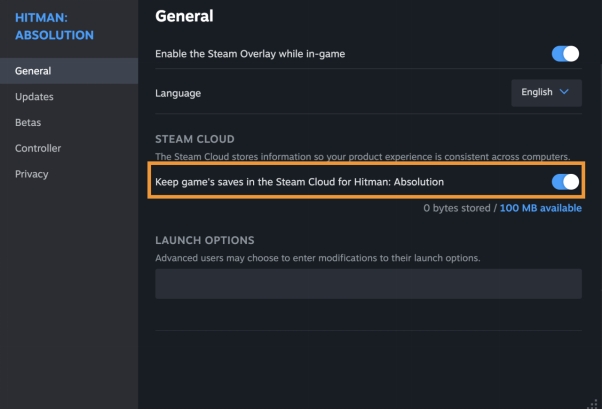Click 'Enable the Steam Overlay while in-game' label
Screen dimensions: 602x410
(250, 54)
